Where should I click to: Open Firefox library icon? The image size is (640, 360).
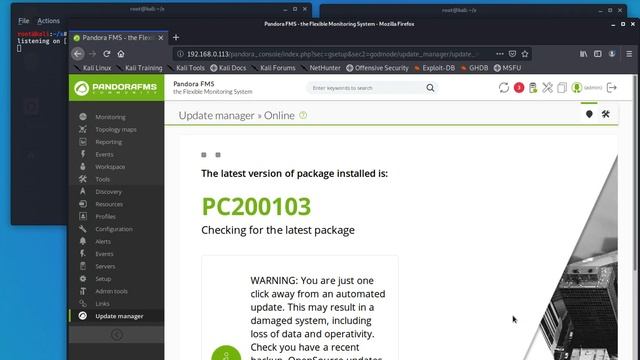pos(584,54)
